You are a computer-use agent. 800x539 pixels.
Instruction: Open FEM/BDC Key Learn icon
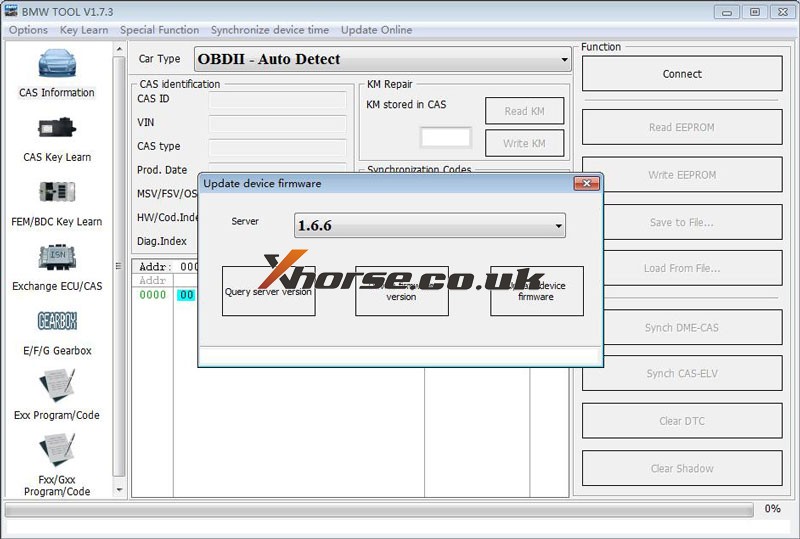pos(57,192)
